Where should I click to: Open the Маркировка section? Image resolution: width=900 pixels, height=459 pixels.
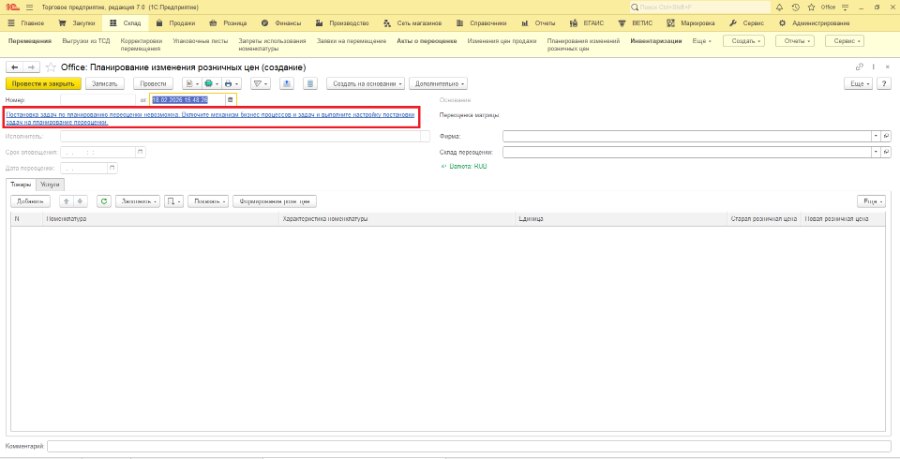(x=690, y=24)
